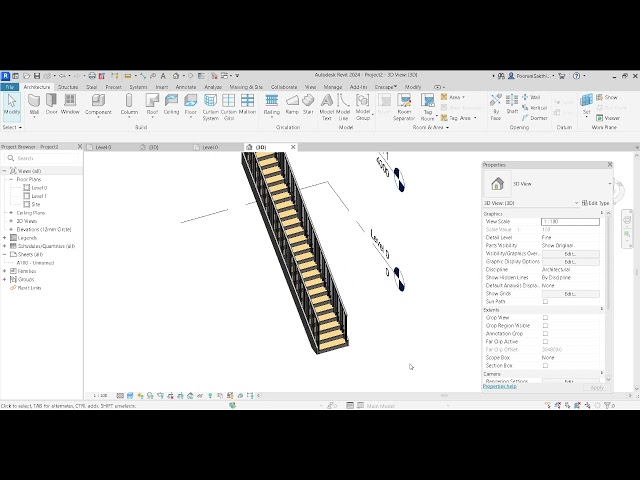
Task: Enable the Section Box checkbox
Action: pos(545,366)
